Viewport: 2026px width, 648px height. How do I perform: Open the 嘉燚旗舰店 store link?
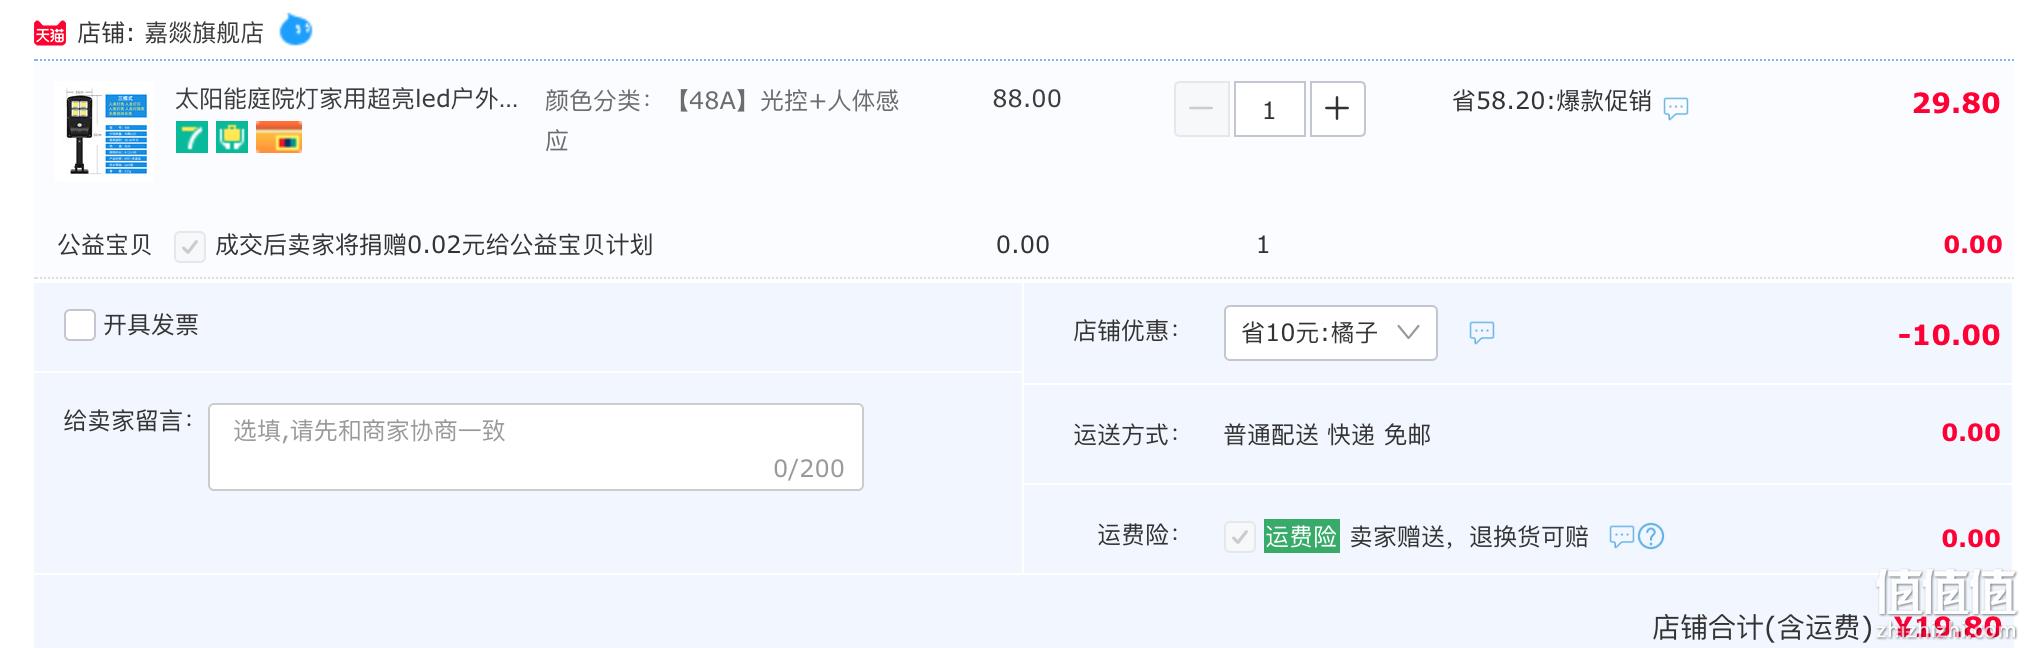(x=204, y=33)
